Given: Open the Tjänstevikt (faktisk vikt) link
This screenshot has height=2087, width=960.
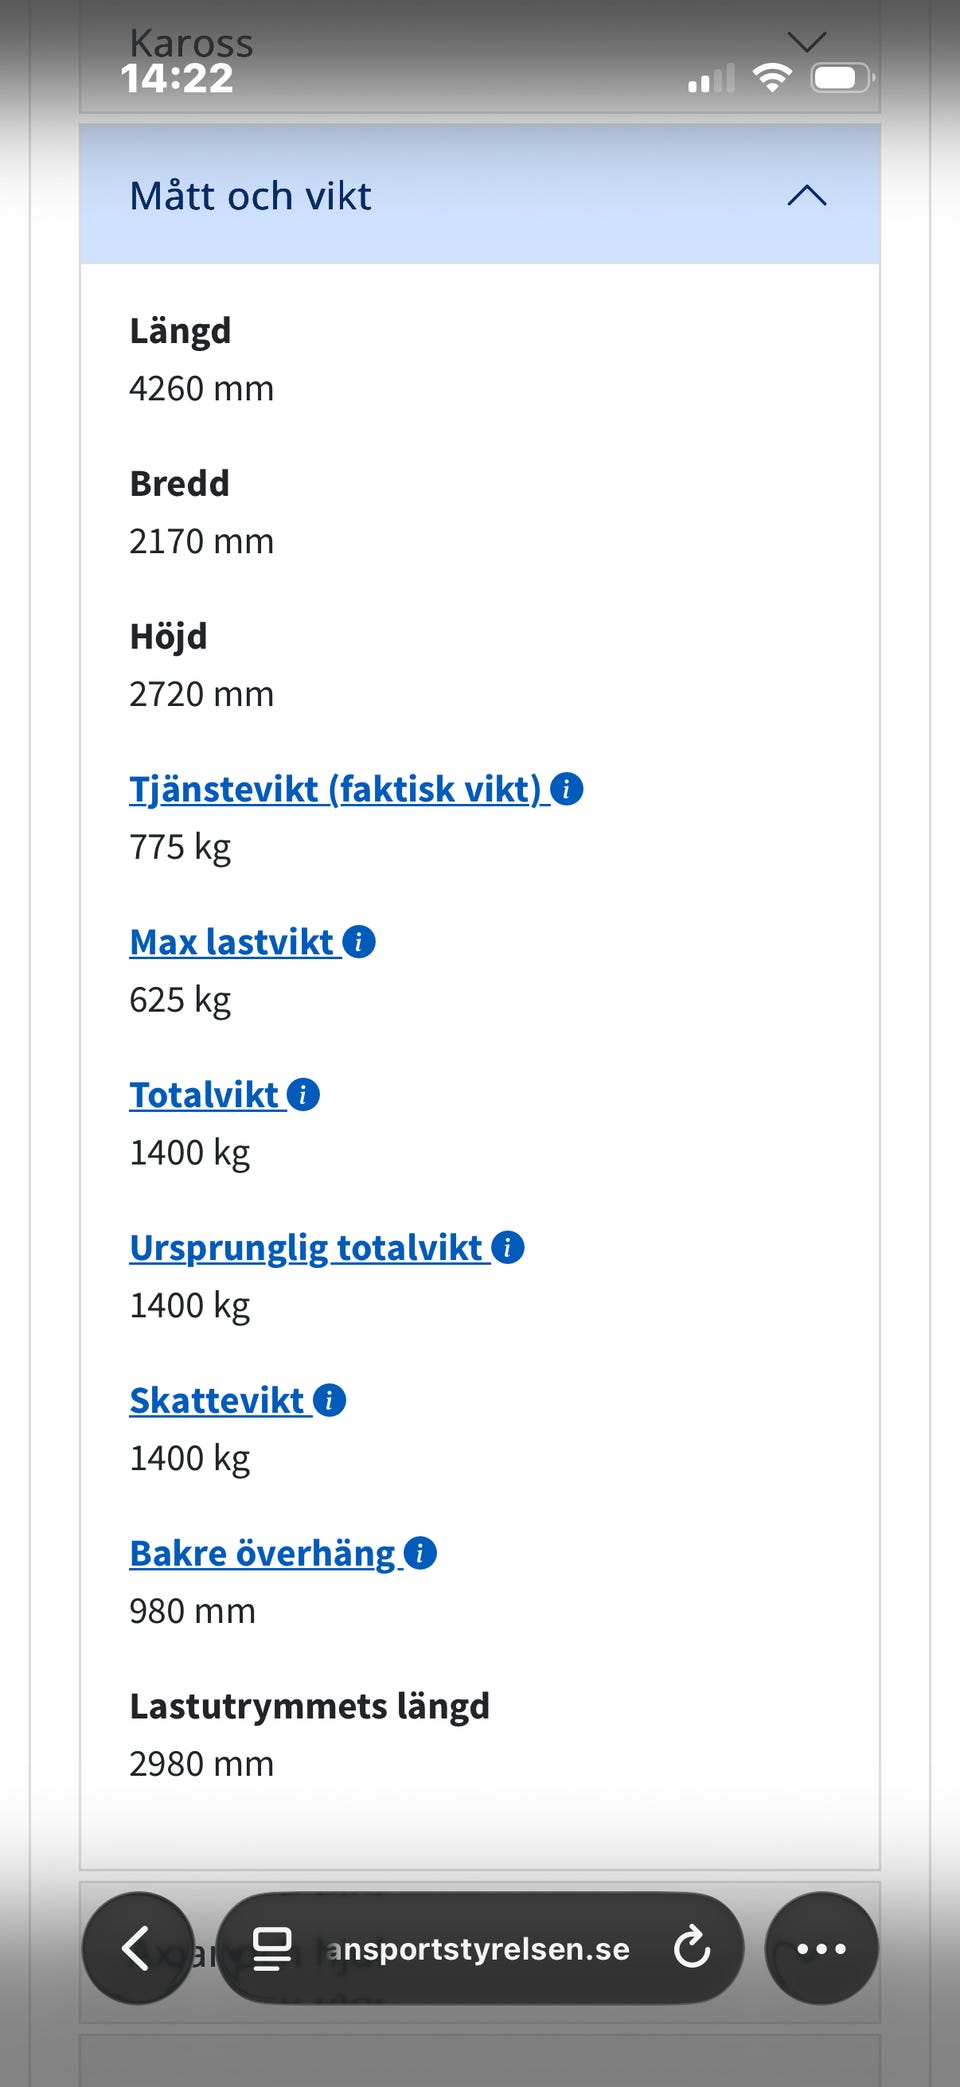Looking at the screenshot, I should pos(335,790).
